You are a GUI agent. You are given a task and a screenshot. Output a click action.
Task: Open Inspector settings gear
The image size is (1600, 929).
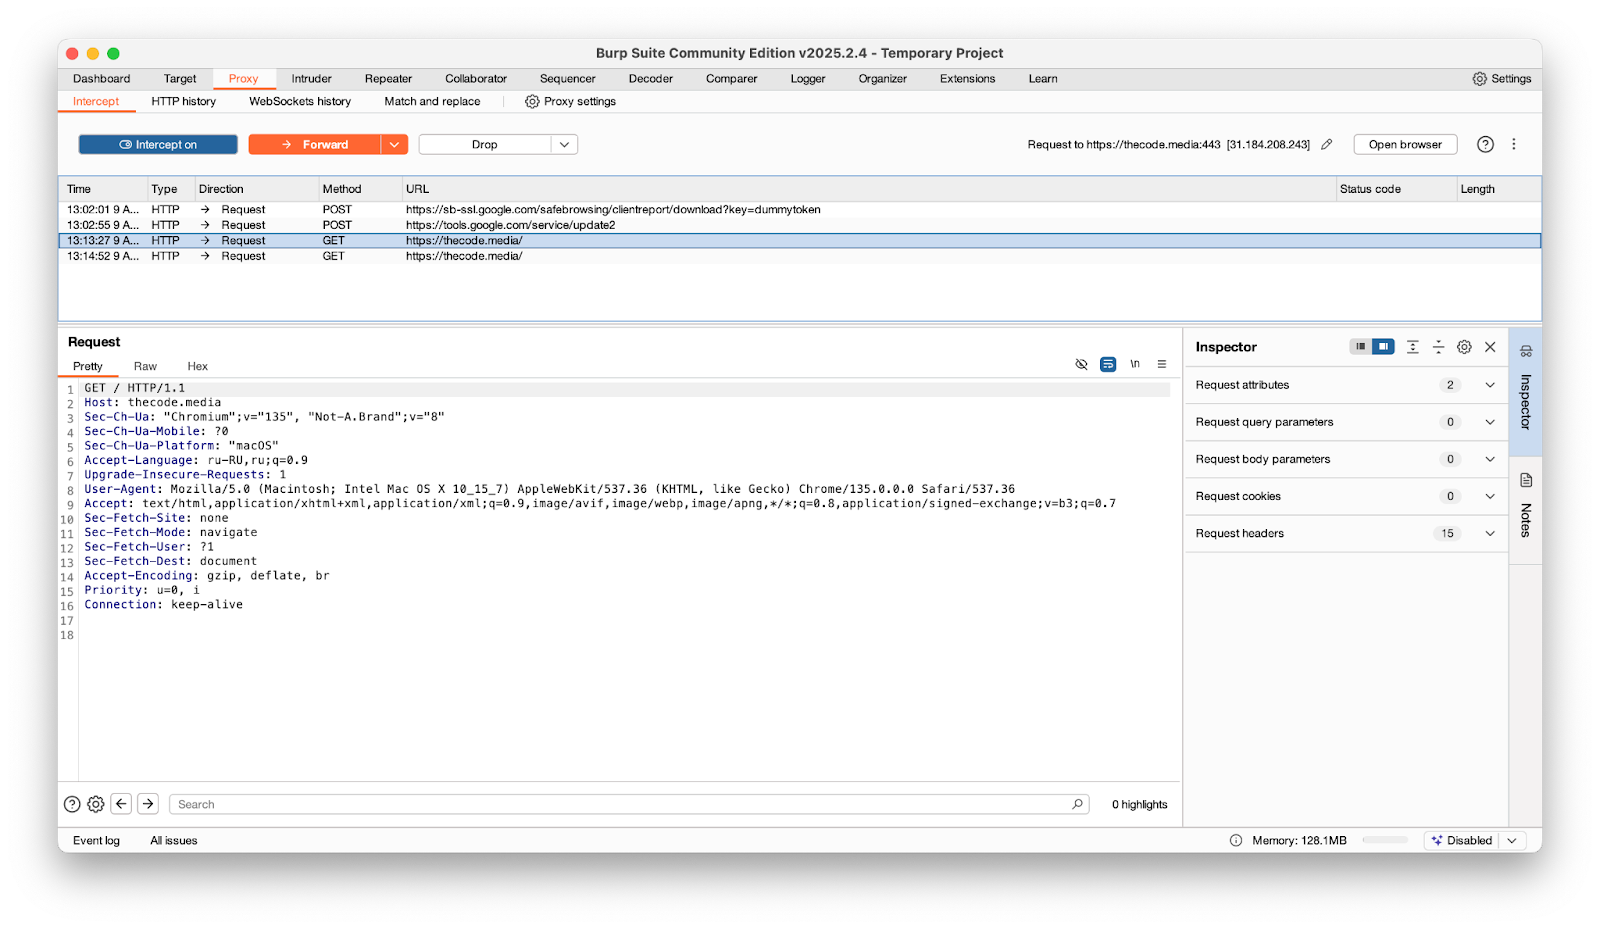(x=1464, y=347)
